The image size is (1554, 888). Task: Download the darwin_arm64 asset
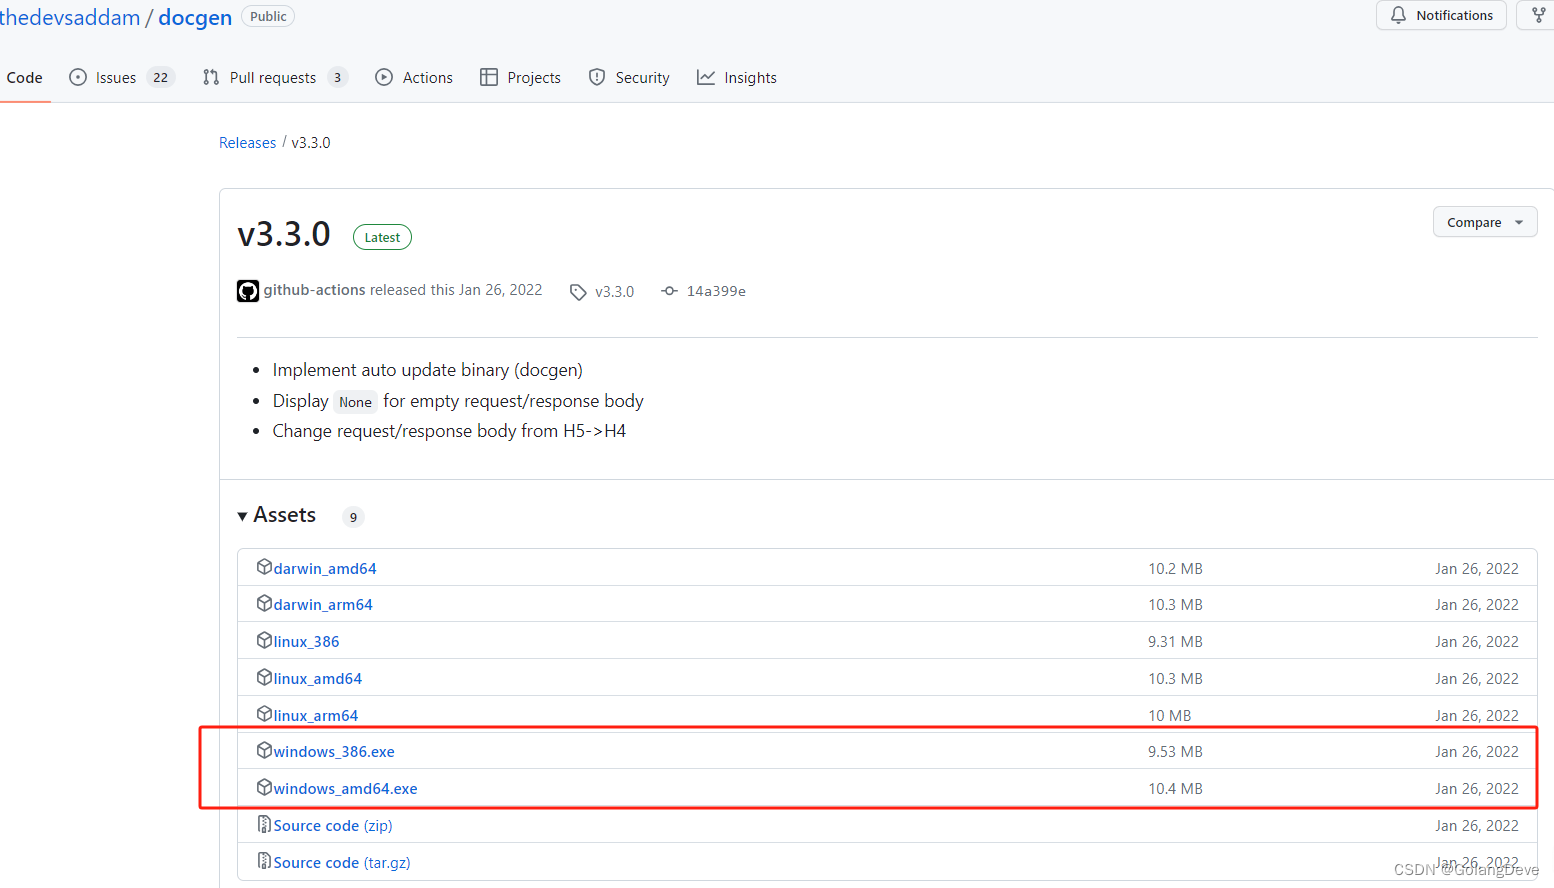pyautogui.click(x=323, y=605)
